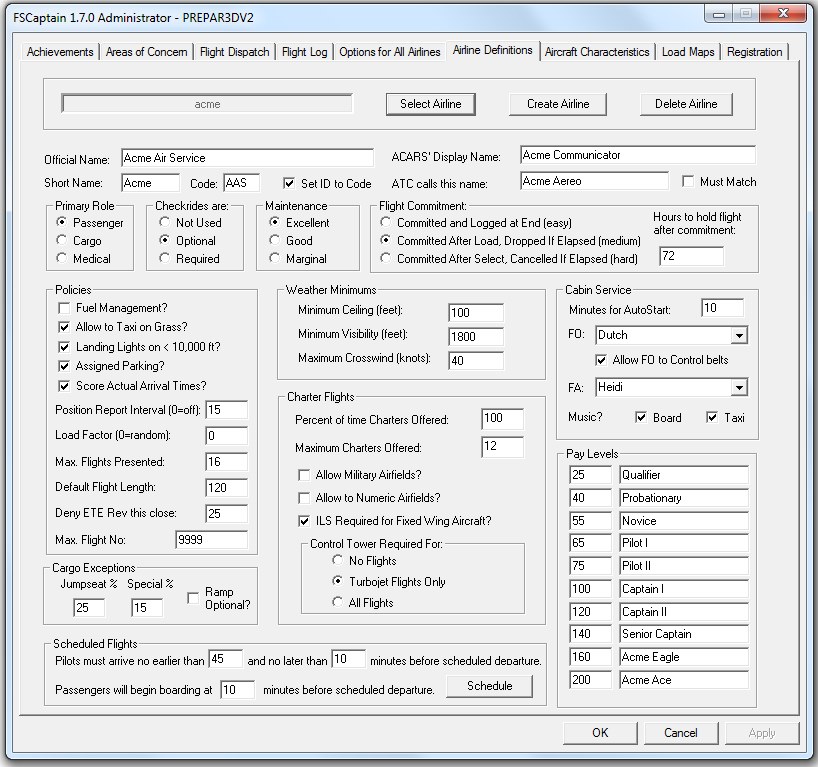Click Percent of time Charters Offered field
The height and width of the screenshot is (767, 818).
pyautogui.click(x=502, y=418)
